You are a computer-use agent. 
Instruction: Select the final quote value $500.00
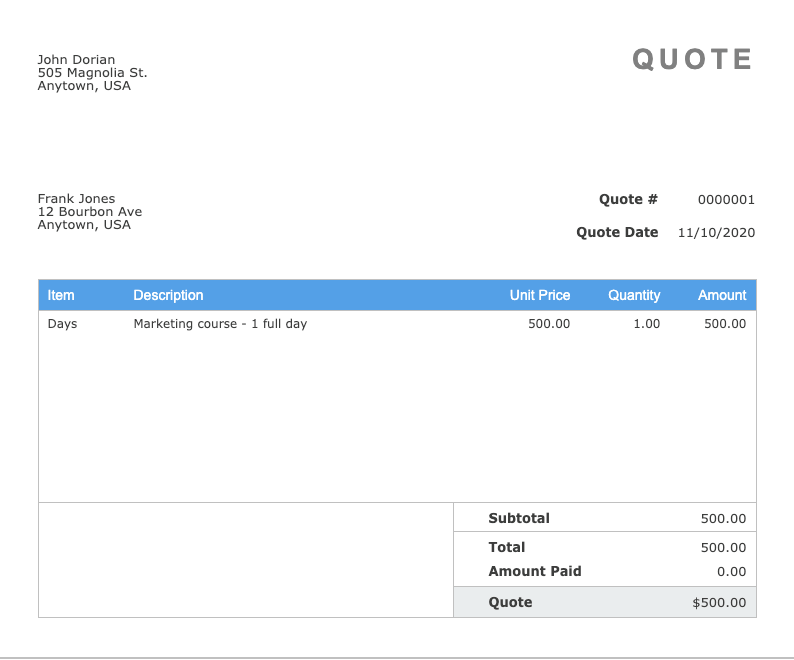720,603
